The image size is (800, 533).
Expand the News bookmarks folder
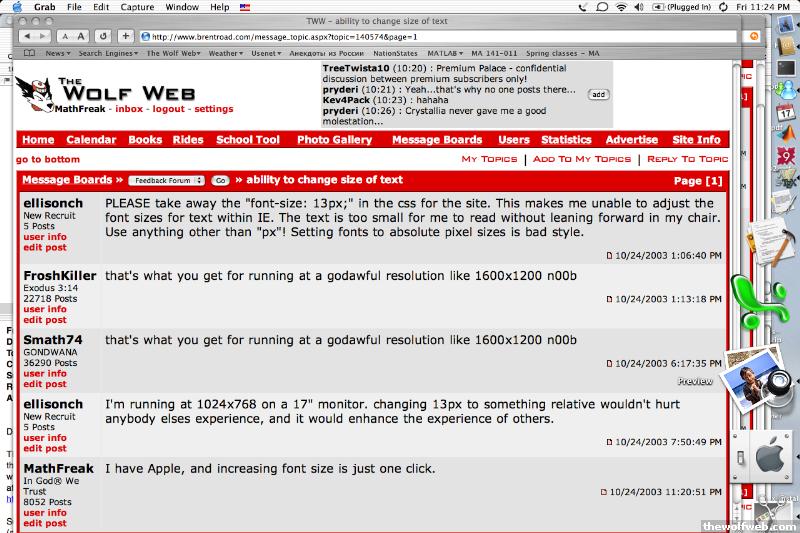pos(58,53)
